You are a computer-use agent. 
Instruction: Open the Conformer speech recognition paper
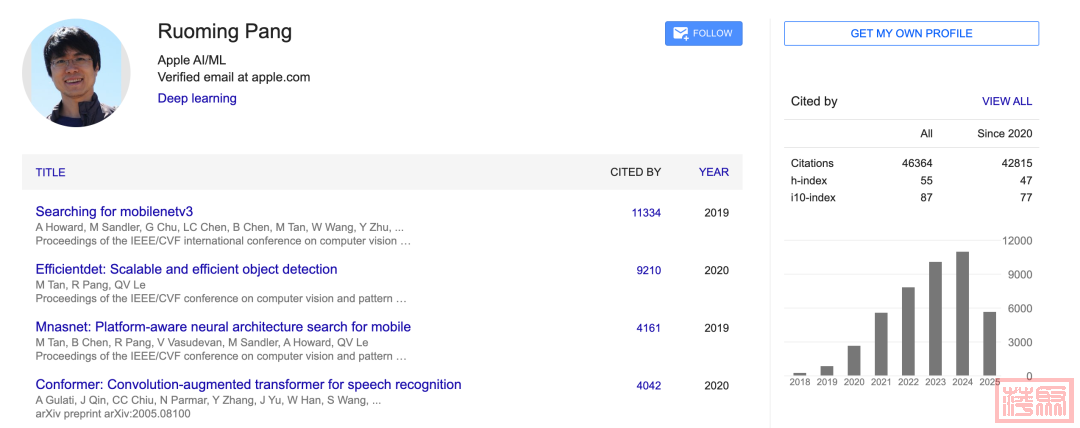[x=248, y=385]
